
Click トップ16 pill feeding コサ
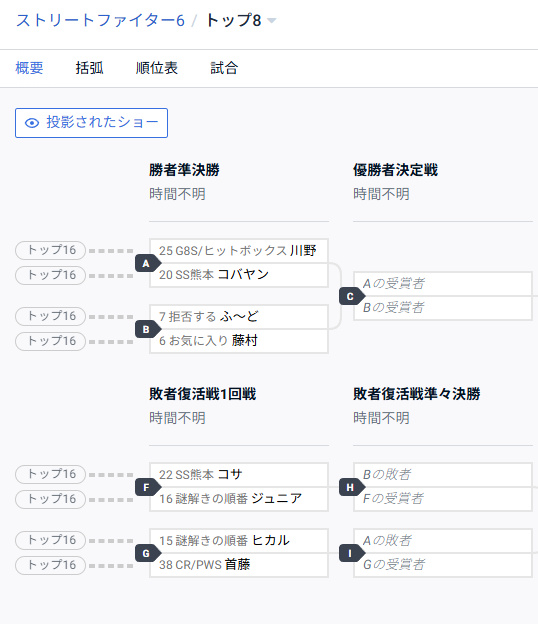coord(51,474)
